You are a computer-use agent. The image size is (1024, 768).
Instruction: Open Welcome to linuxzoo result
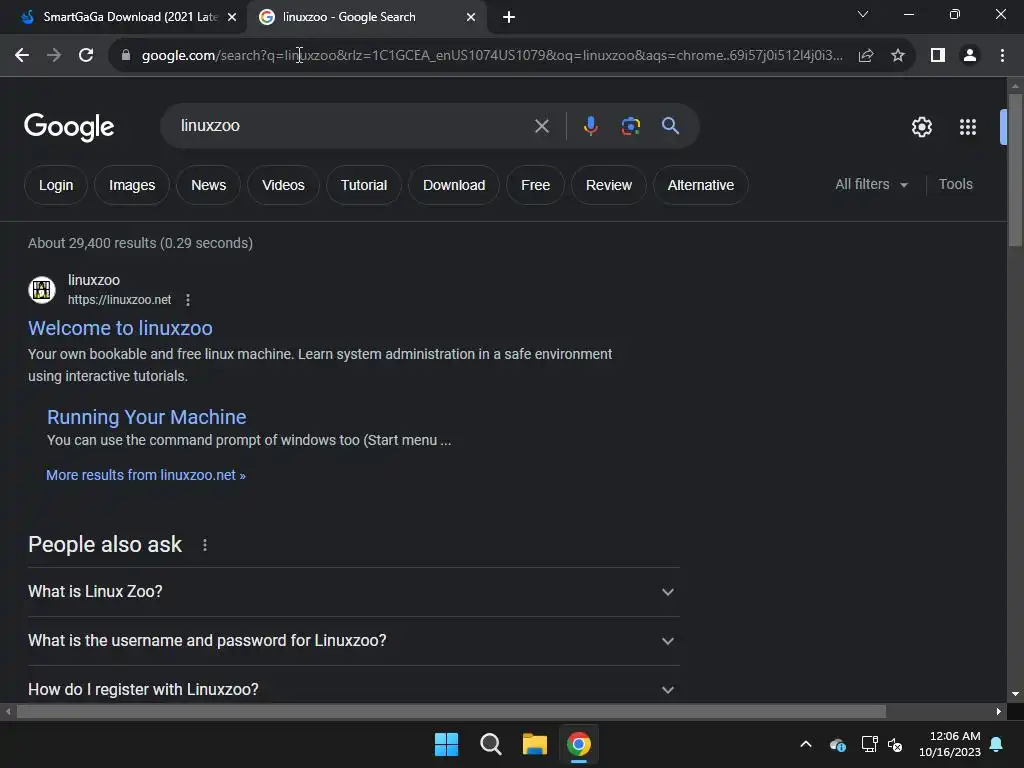[120, 328]
